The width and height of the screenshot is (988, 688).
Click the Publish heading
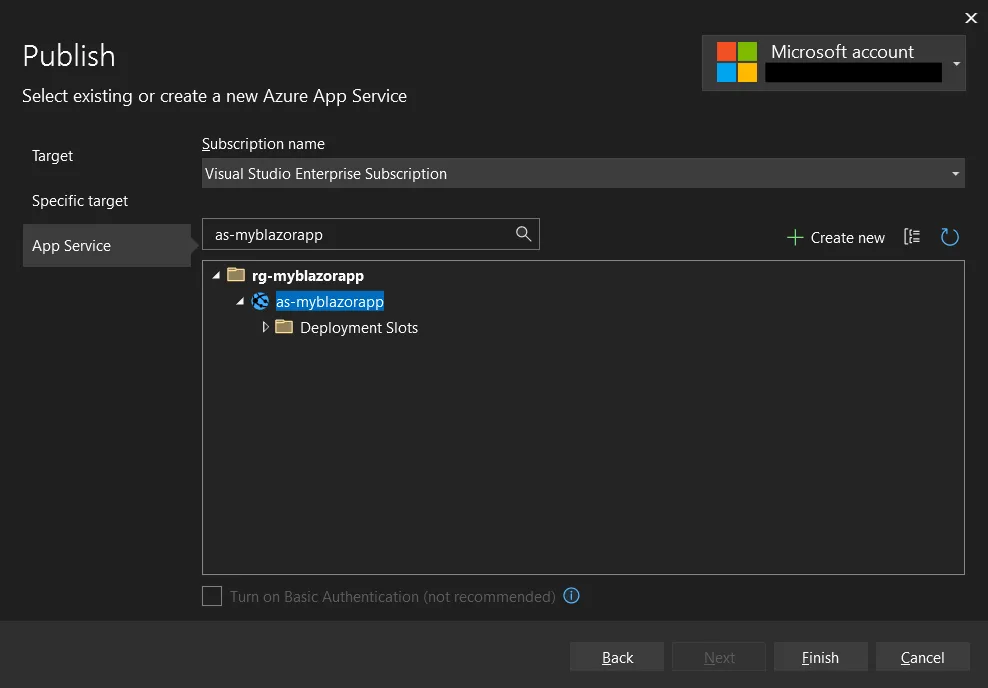tap(69, 56)
